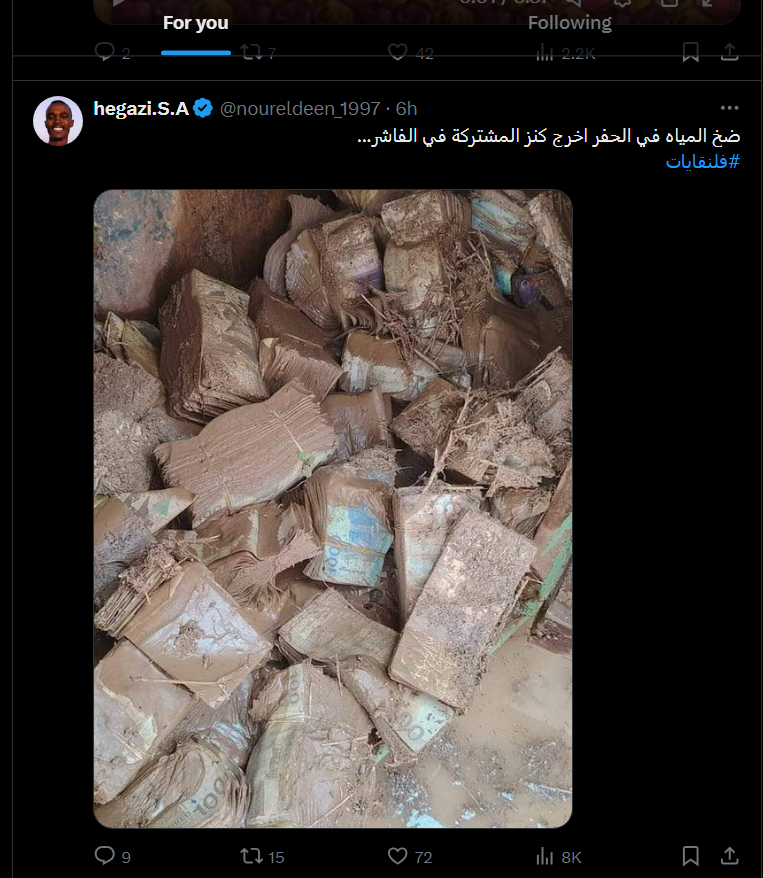
Task: Bookmark hegazi.S.A's post
Action: point(691,856)
